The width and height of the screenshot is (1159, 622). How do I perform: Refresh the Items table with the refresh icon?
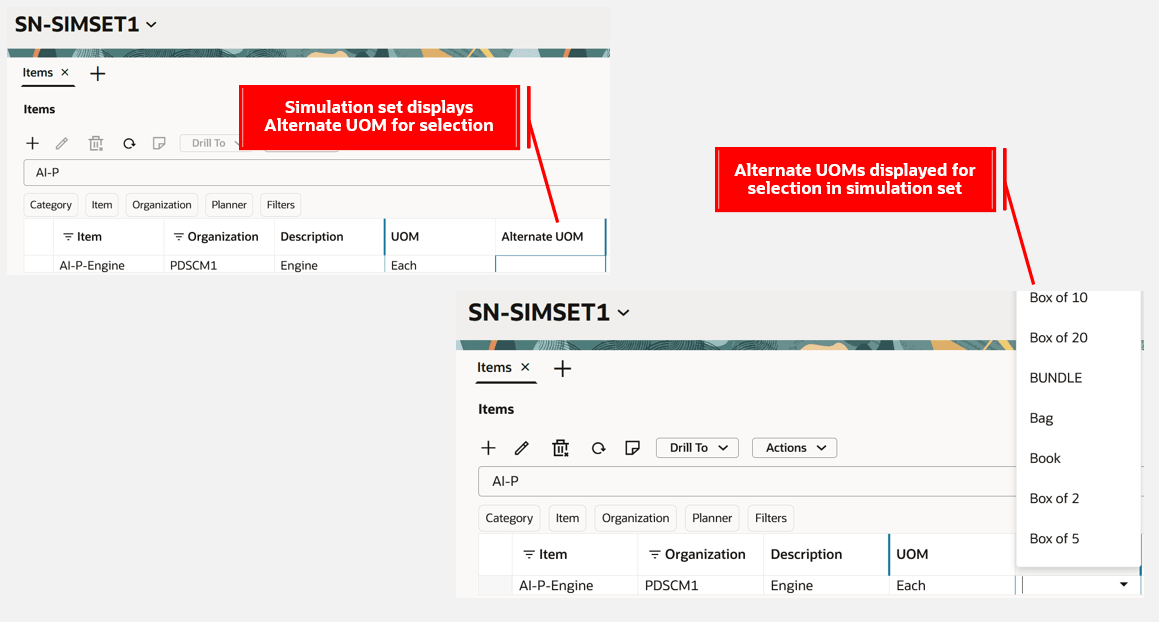598,447
